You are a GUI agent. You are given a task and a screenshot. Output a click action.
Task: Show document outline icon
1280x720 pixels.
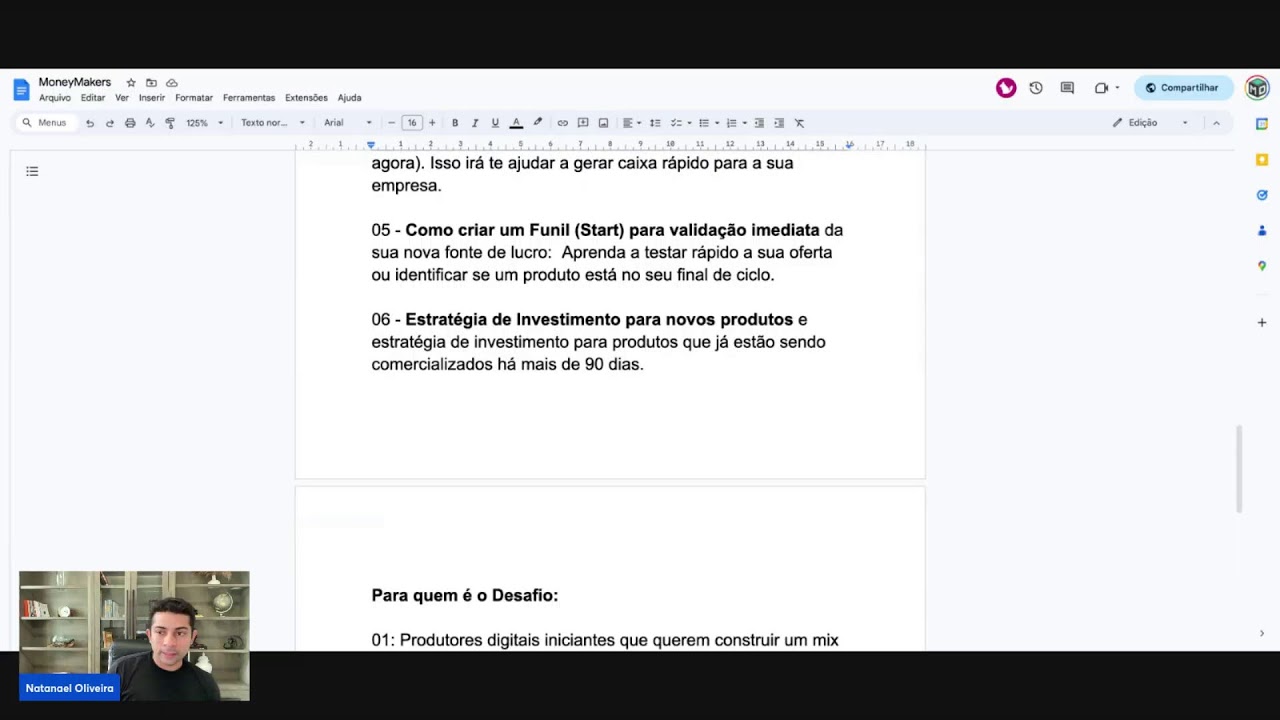click(x=32, y=172)
